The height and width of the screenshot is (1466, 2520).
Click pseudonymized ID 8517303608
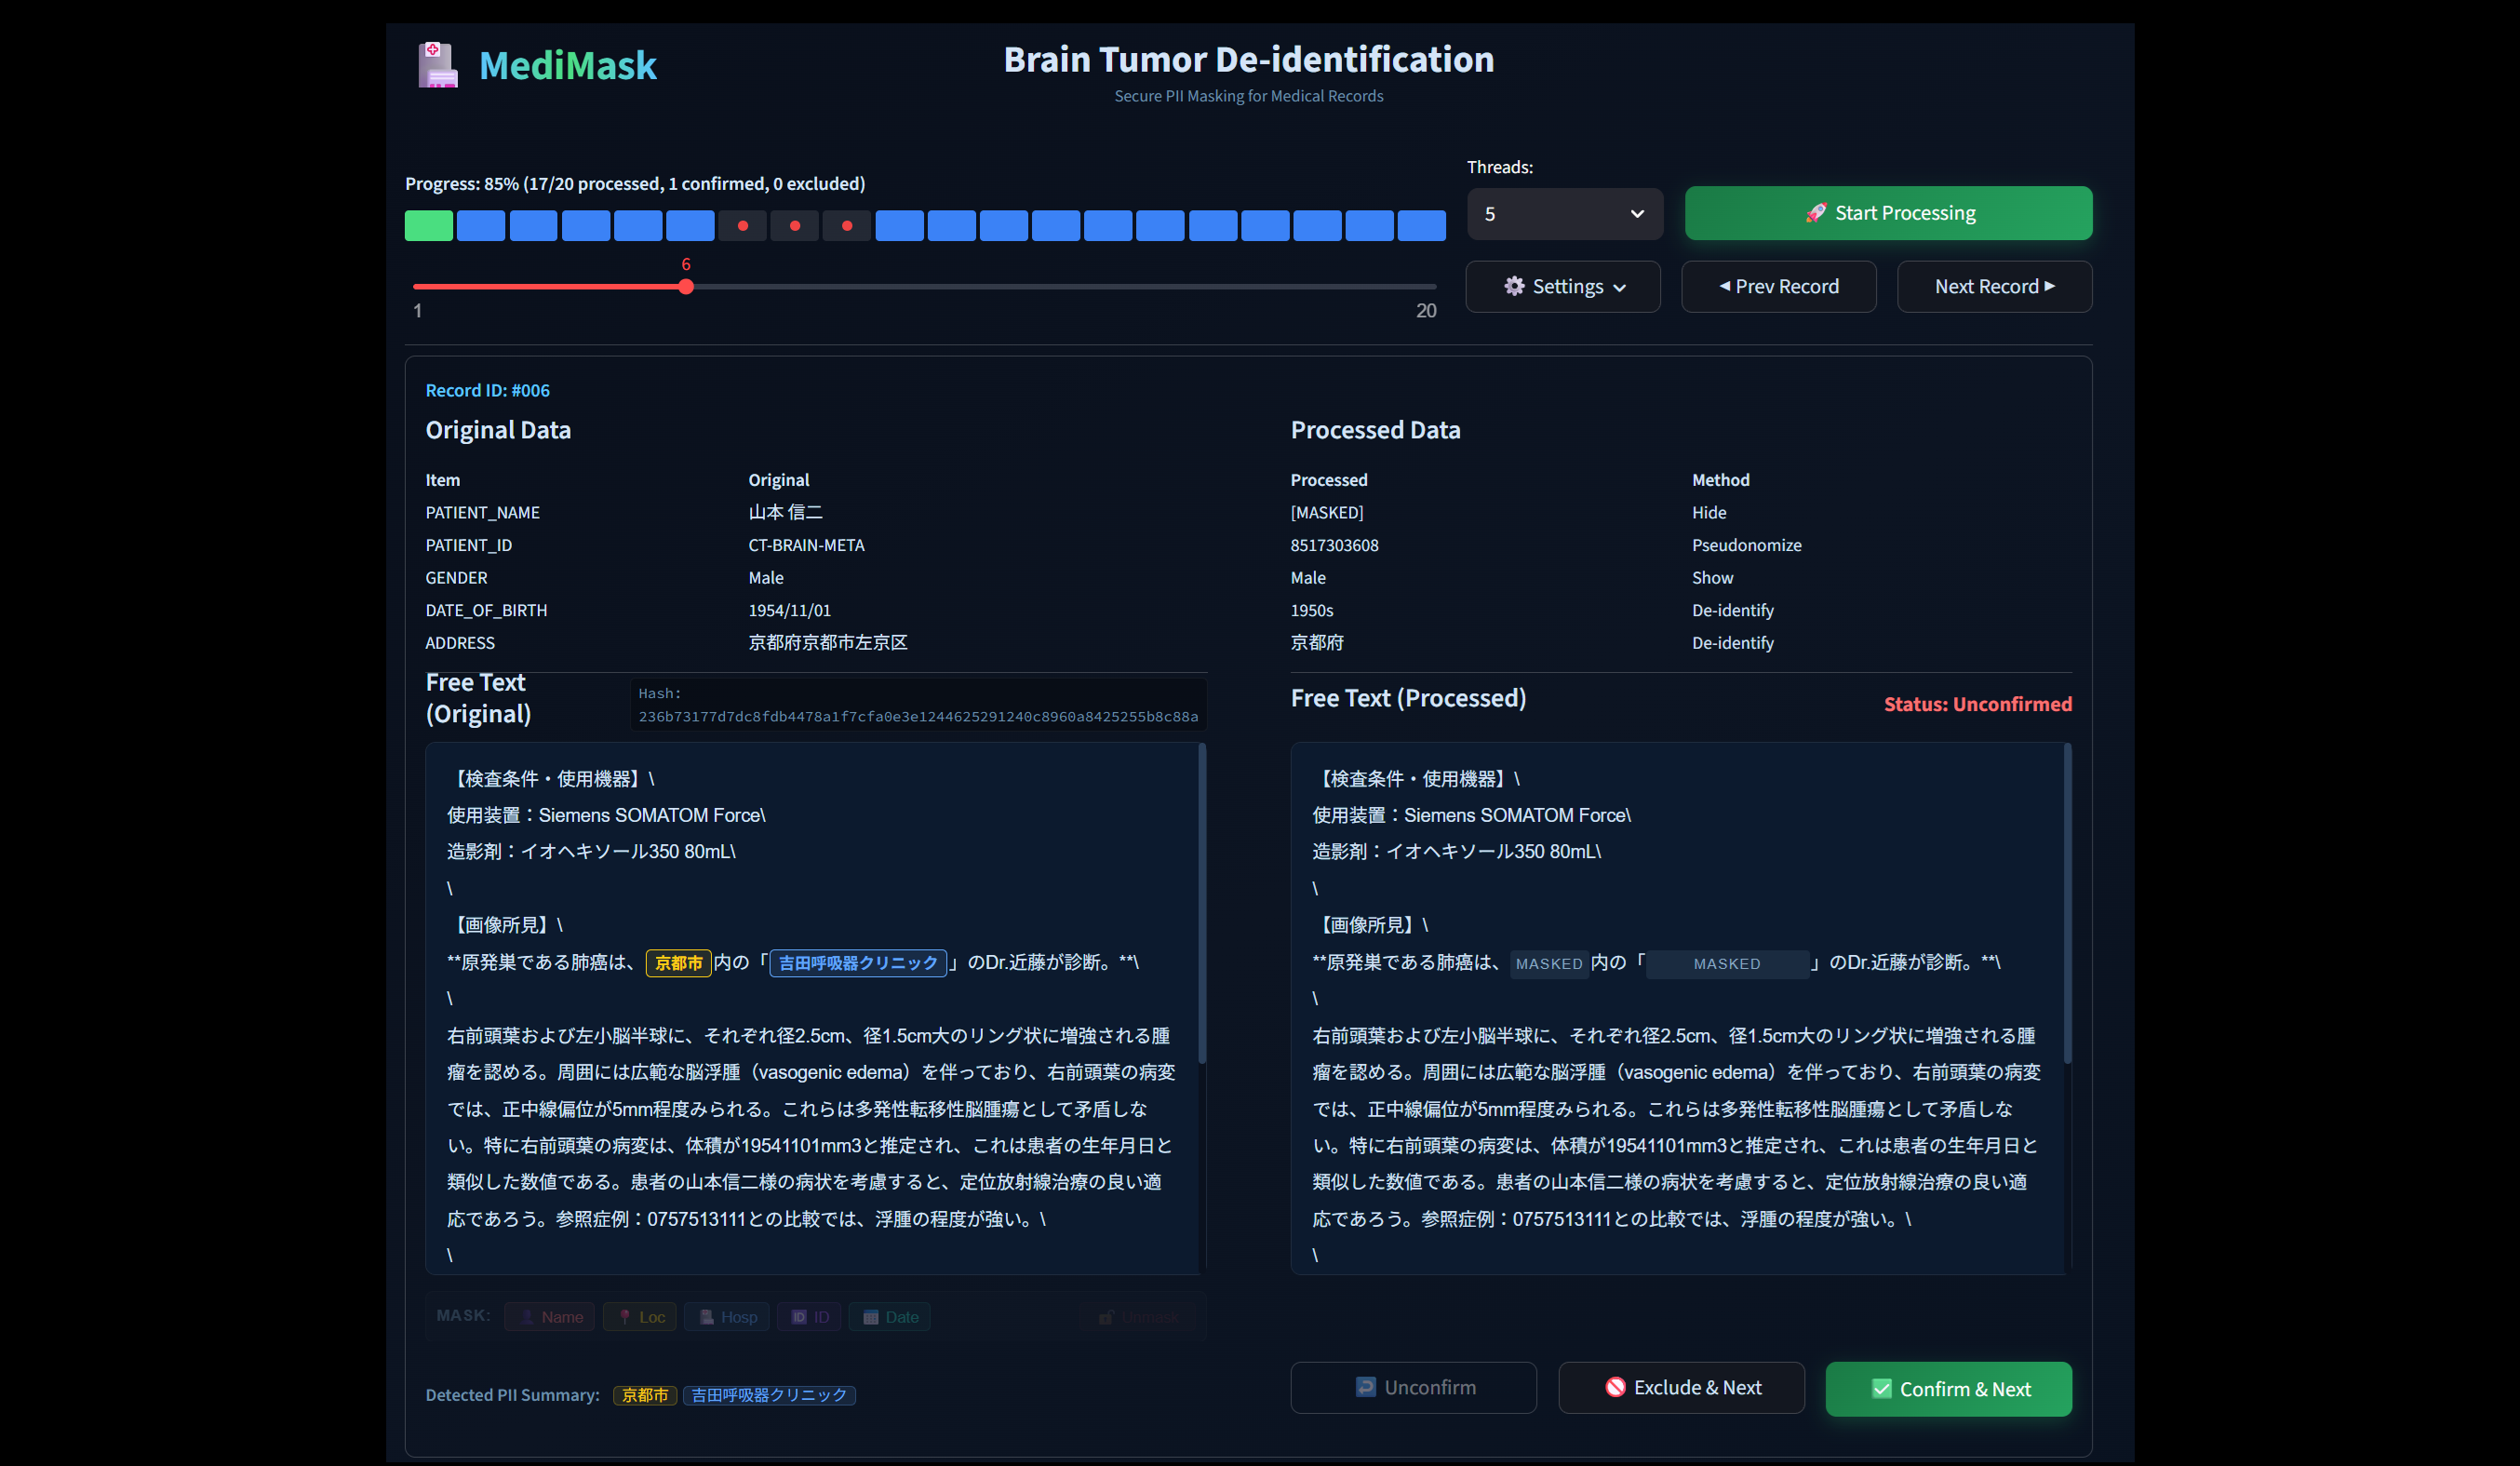(x=1334, y=545)
